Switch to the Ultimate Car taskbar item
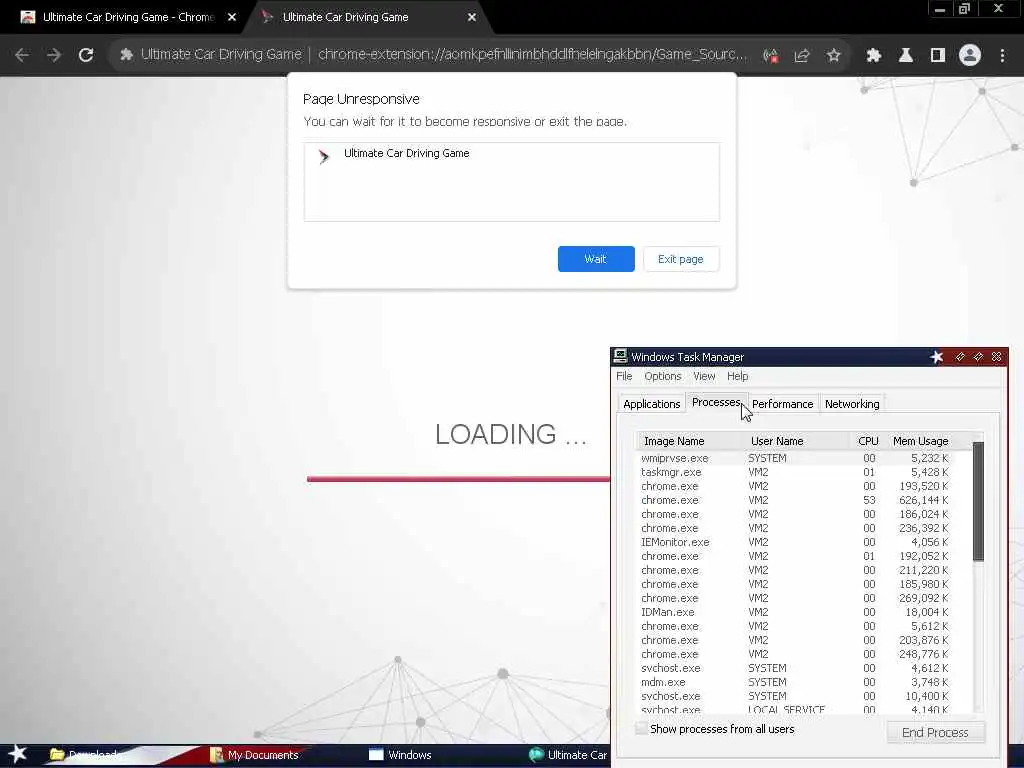Screen dimensions: 1024x768 click(568, 755)
